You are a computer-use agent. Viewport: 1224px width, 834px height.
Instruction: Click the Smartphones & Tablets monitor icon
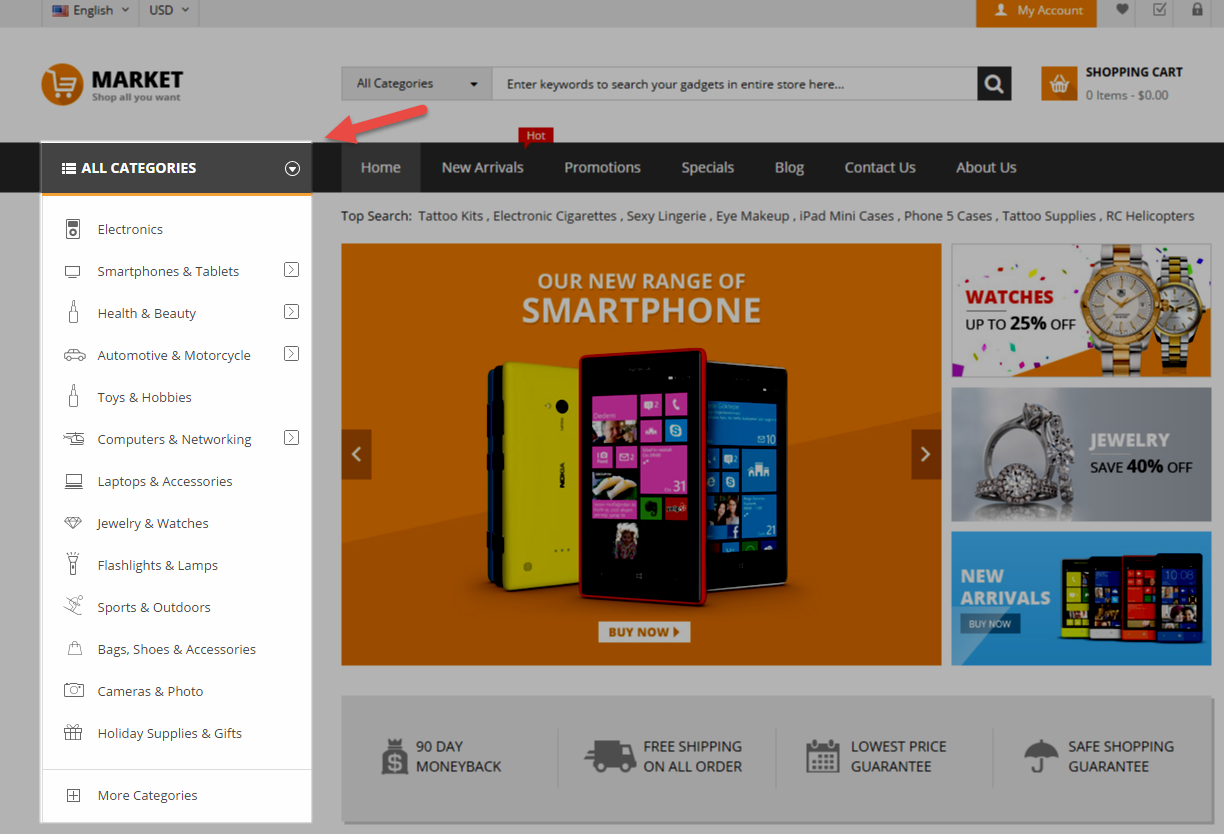pyautogui.click(x=73, y=271)
